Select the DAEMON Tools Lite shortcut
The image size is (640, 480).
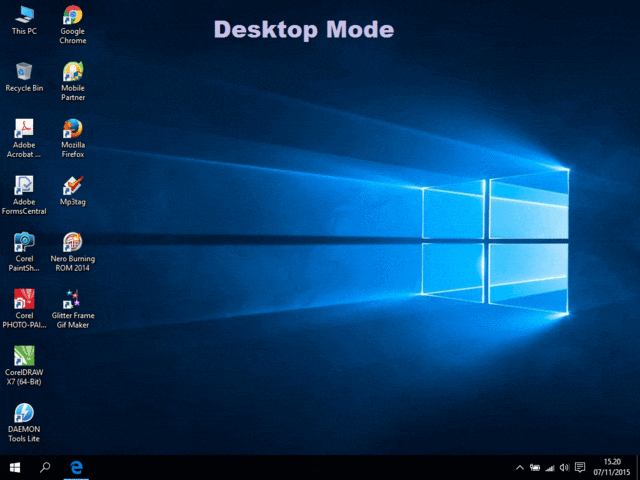[24, 422]
